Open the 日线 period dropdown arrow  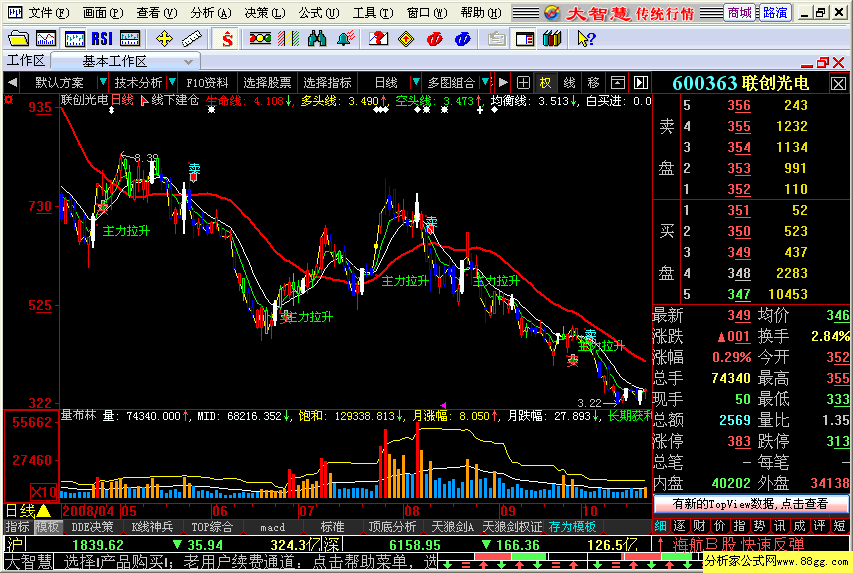click(x=416, y=82)
